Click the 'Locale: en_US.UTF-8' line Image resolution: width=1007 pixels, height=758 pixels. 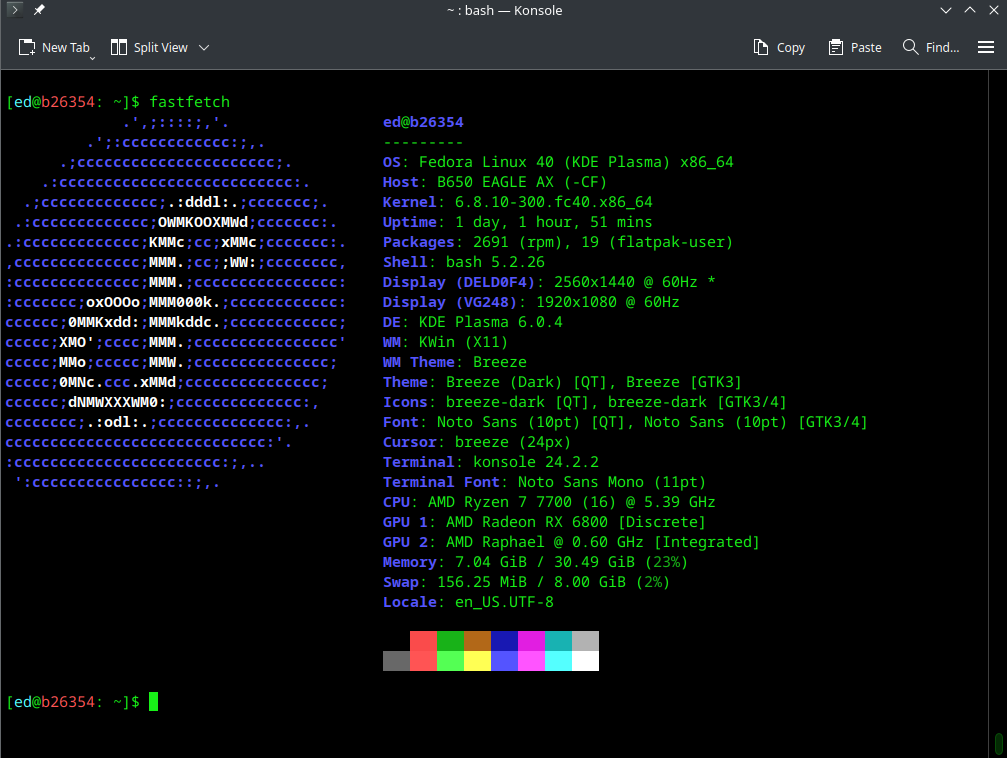click(x=468, y=602)
